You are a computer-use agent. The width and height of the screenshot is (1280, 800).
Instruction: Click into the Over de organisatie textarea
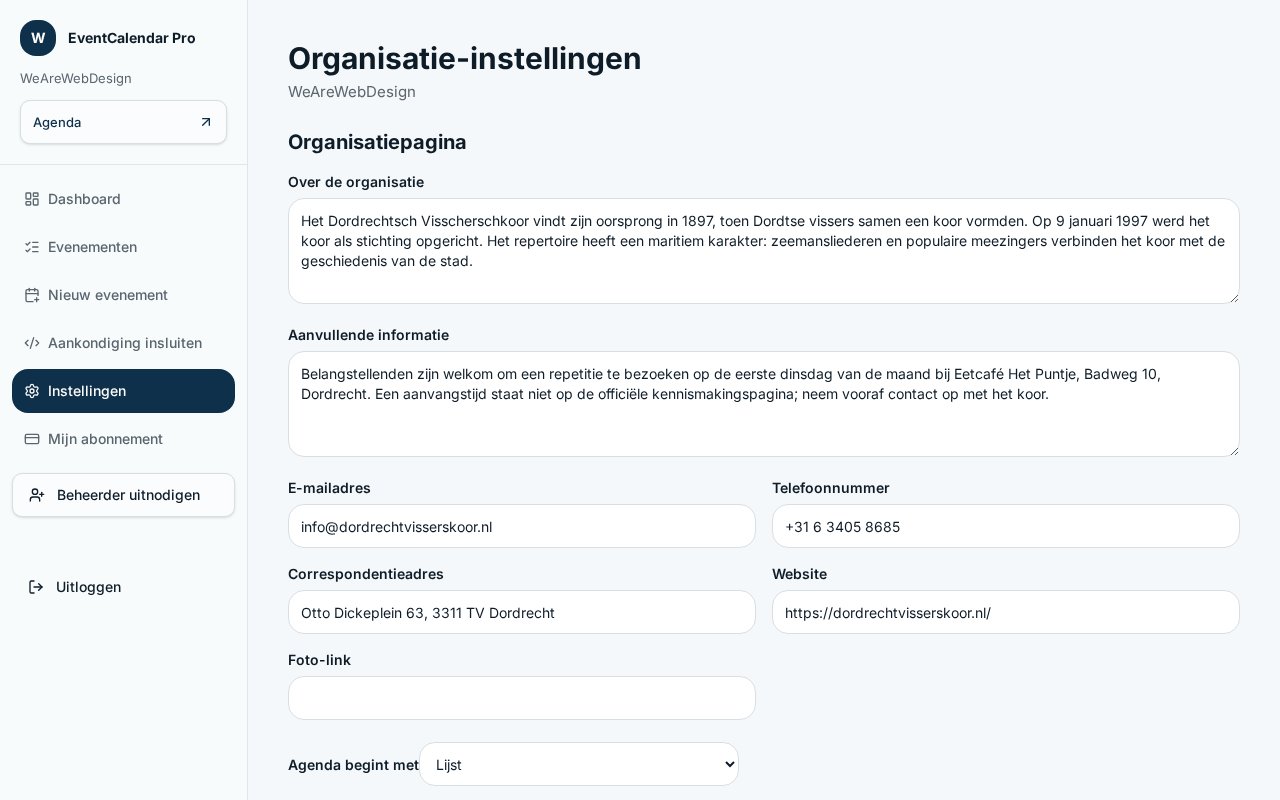point(764,251)
